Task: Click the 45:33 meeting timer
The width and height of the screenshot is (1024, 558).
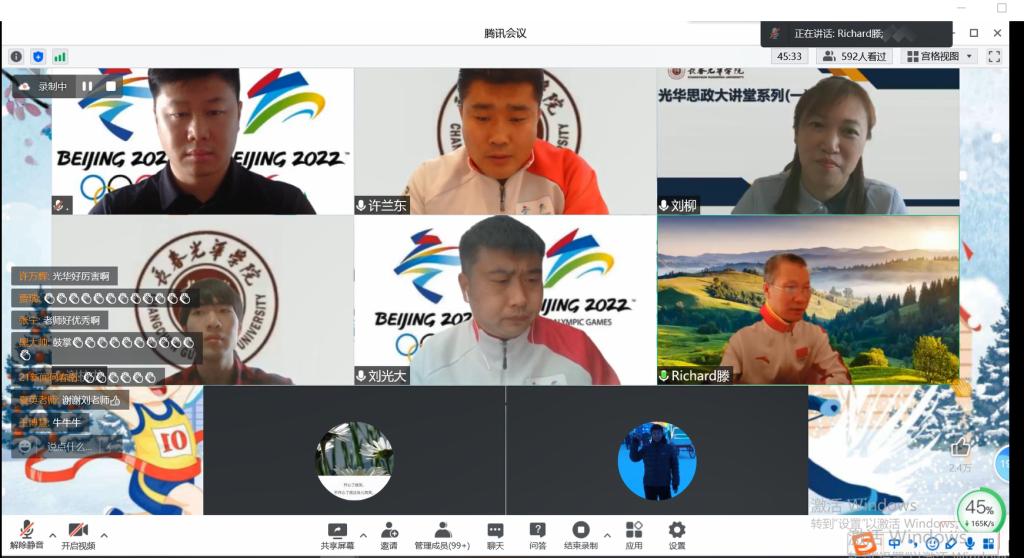Action: [x=789, y=57]
